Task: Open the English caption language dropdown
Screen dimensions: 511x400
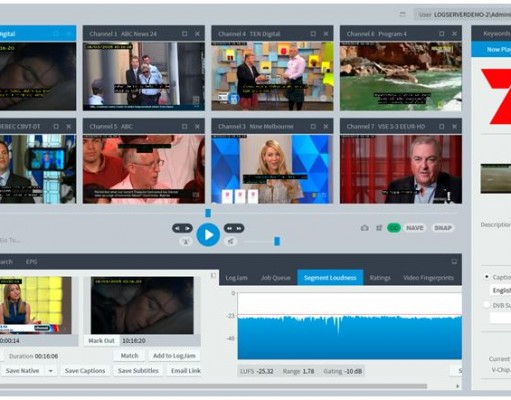Action: [x=500, y=290]
